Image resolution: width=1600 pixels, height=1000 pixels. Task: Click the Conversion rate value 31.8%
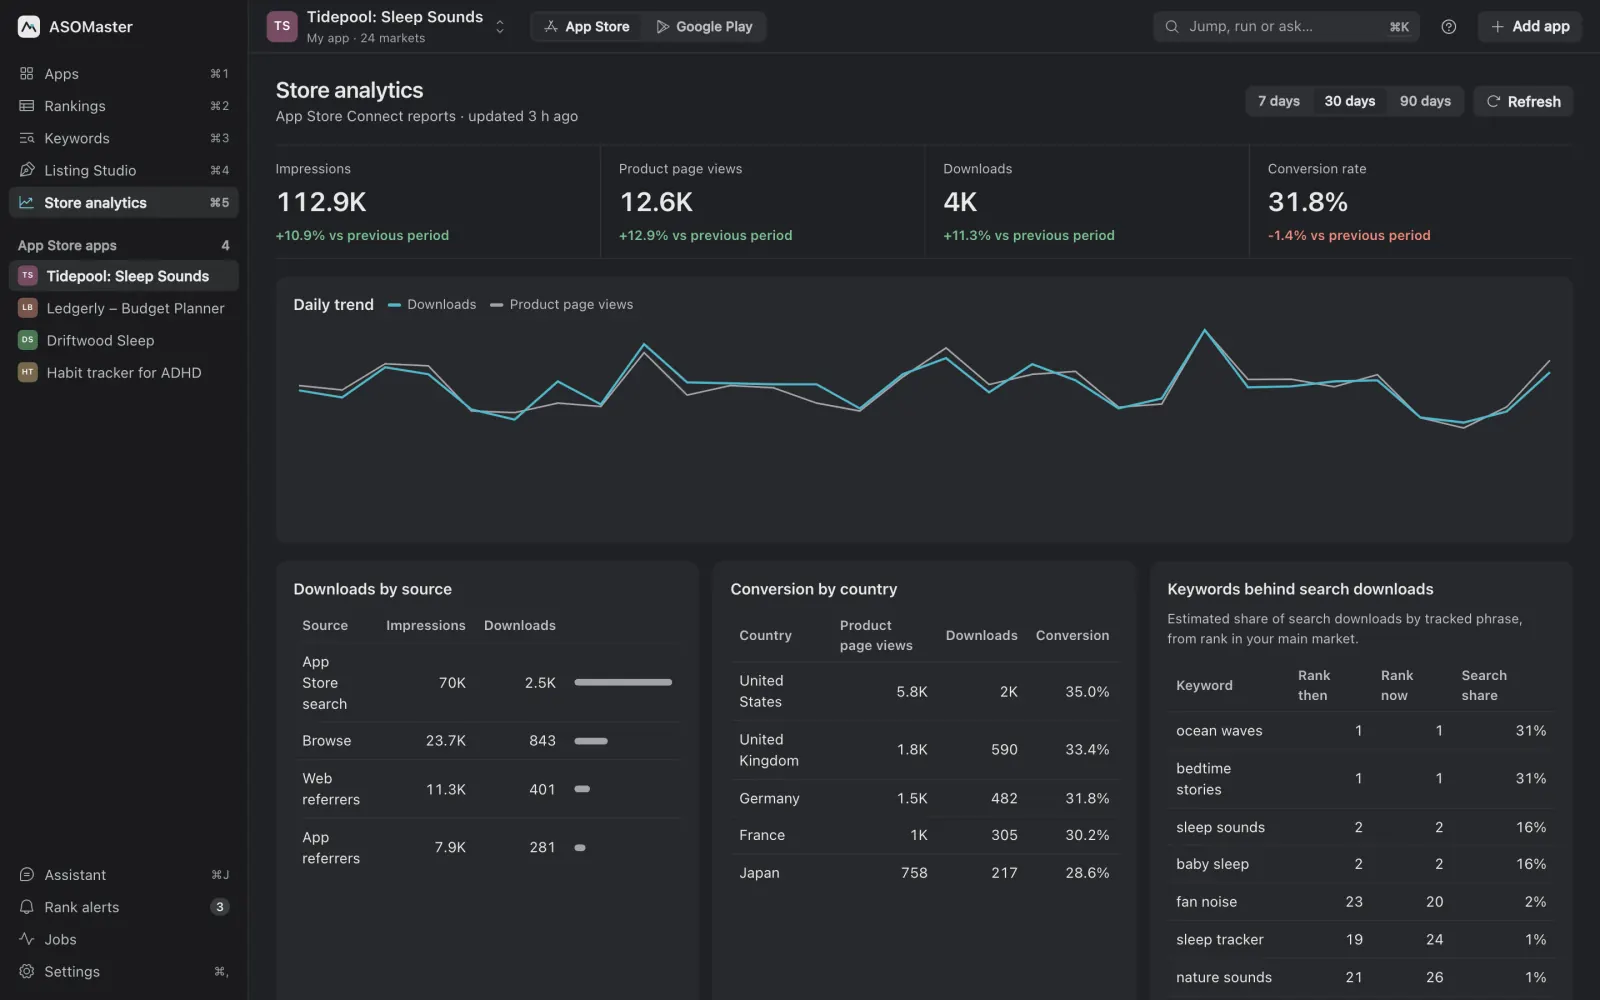(x=1307, y=202)
